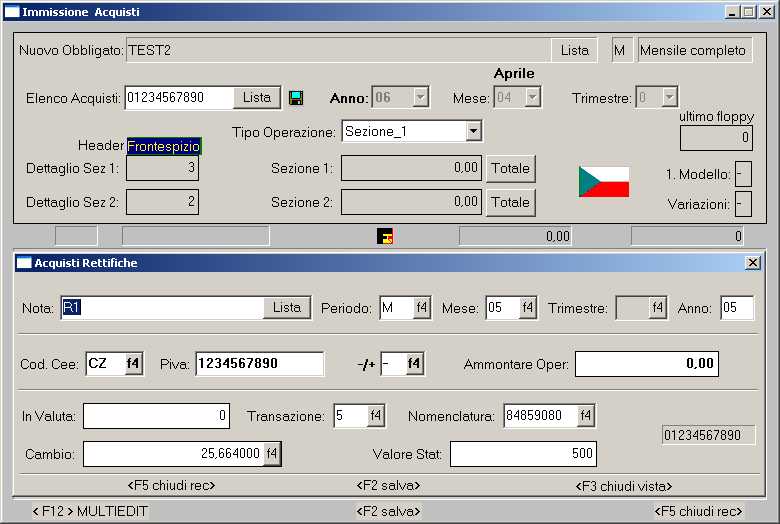
Task: Open the Mese dropdown arrow in top panel
Action: pyautogui.click(x=533, y=97)
